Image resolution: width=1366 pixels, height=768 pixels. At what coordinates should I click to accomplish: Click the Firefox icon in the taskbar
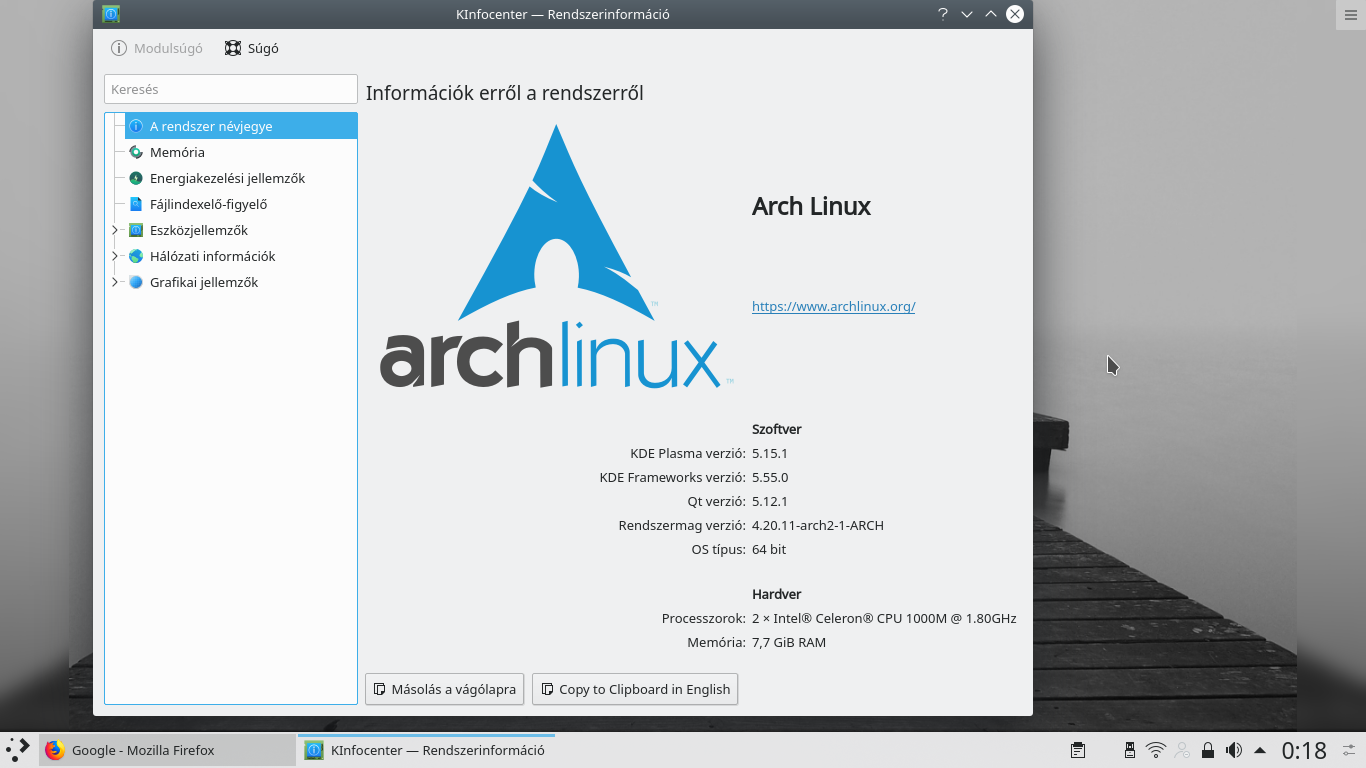(x=55, y=750)
